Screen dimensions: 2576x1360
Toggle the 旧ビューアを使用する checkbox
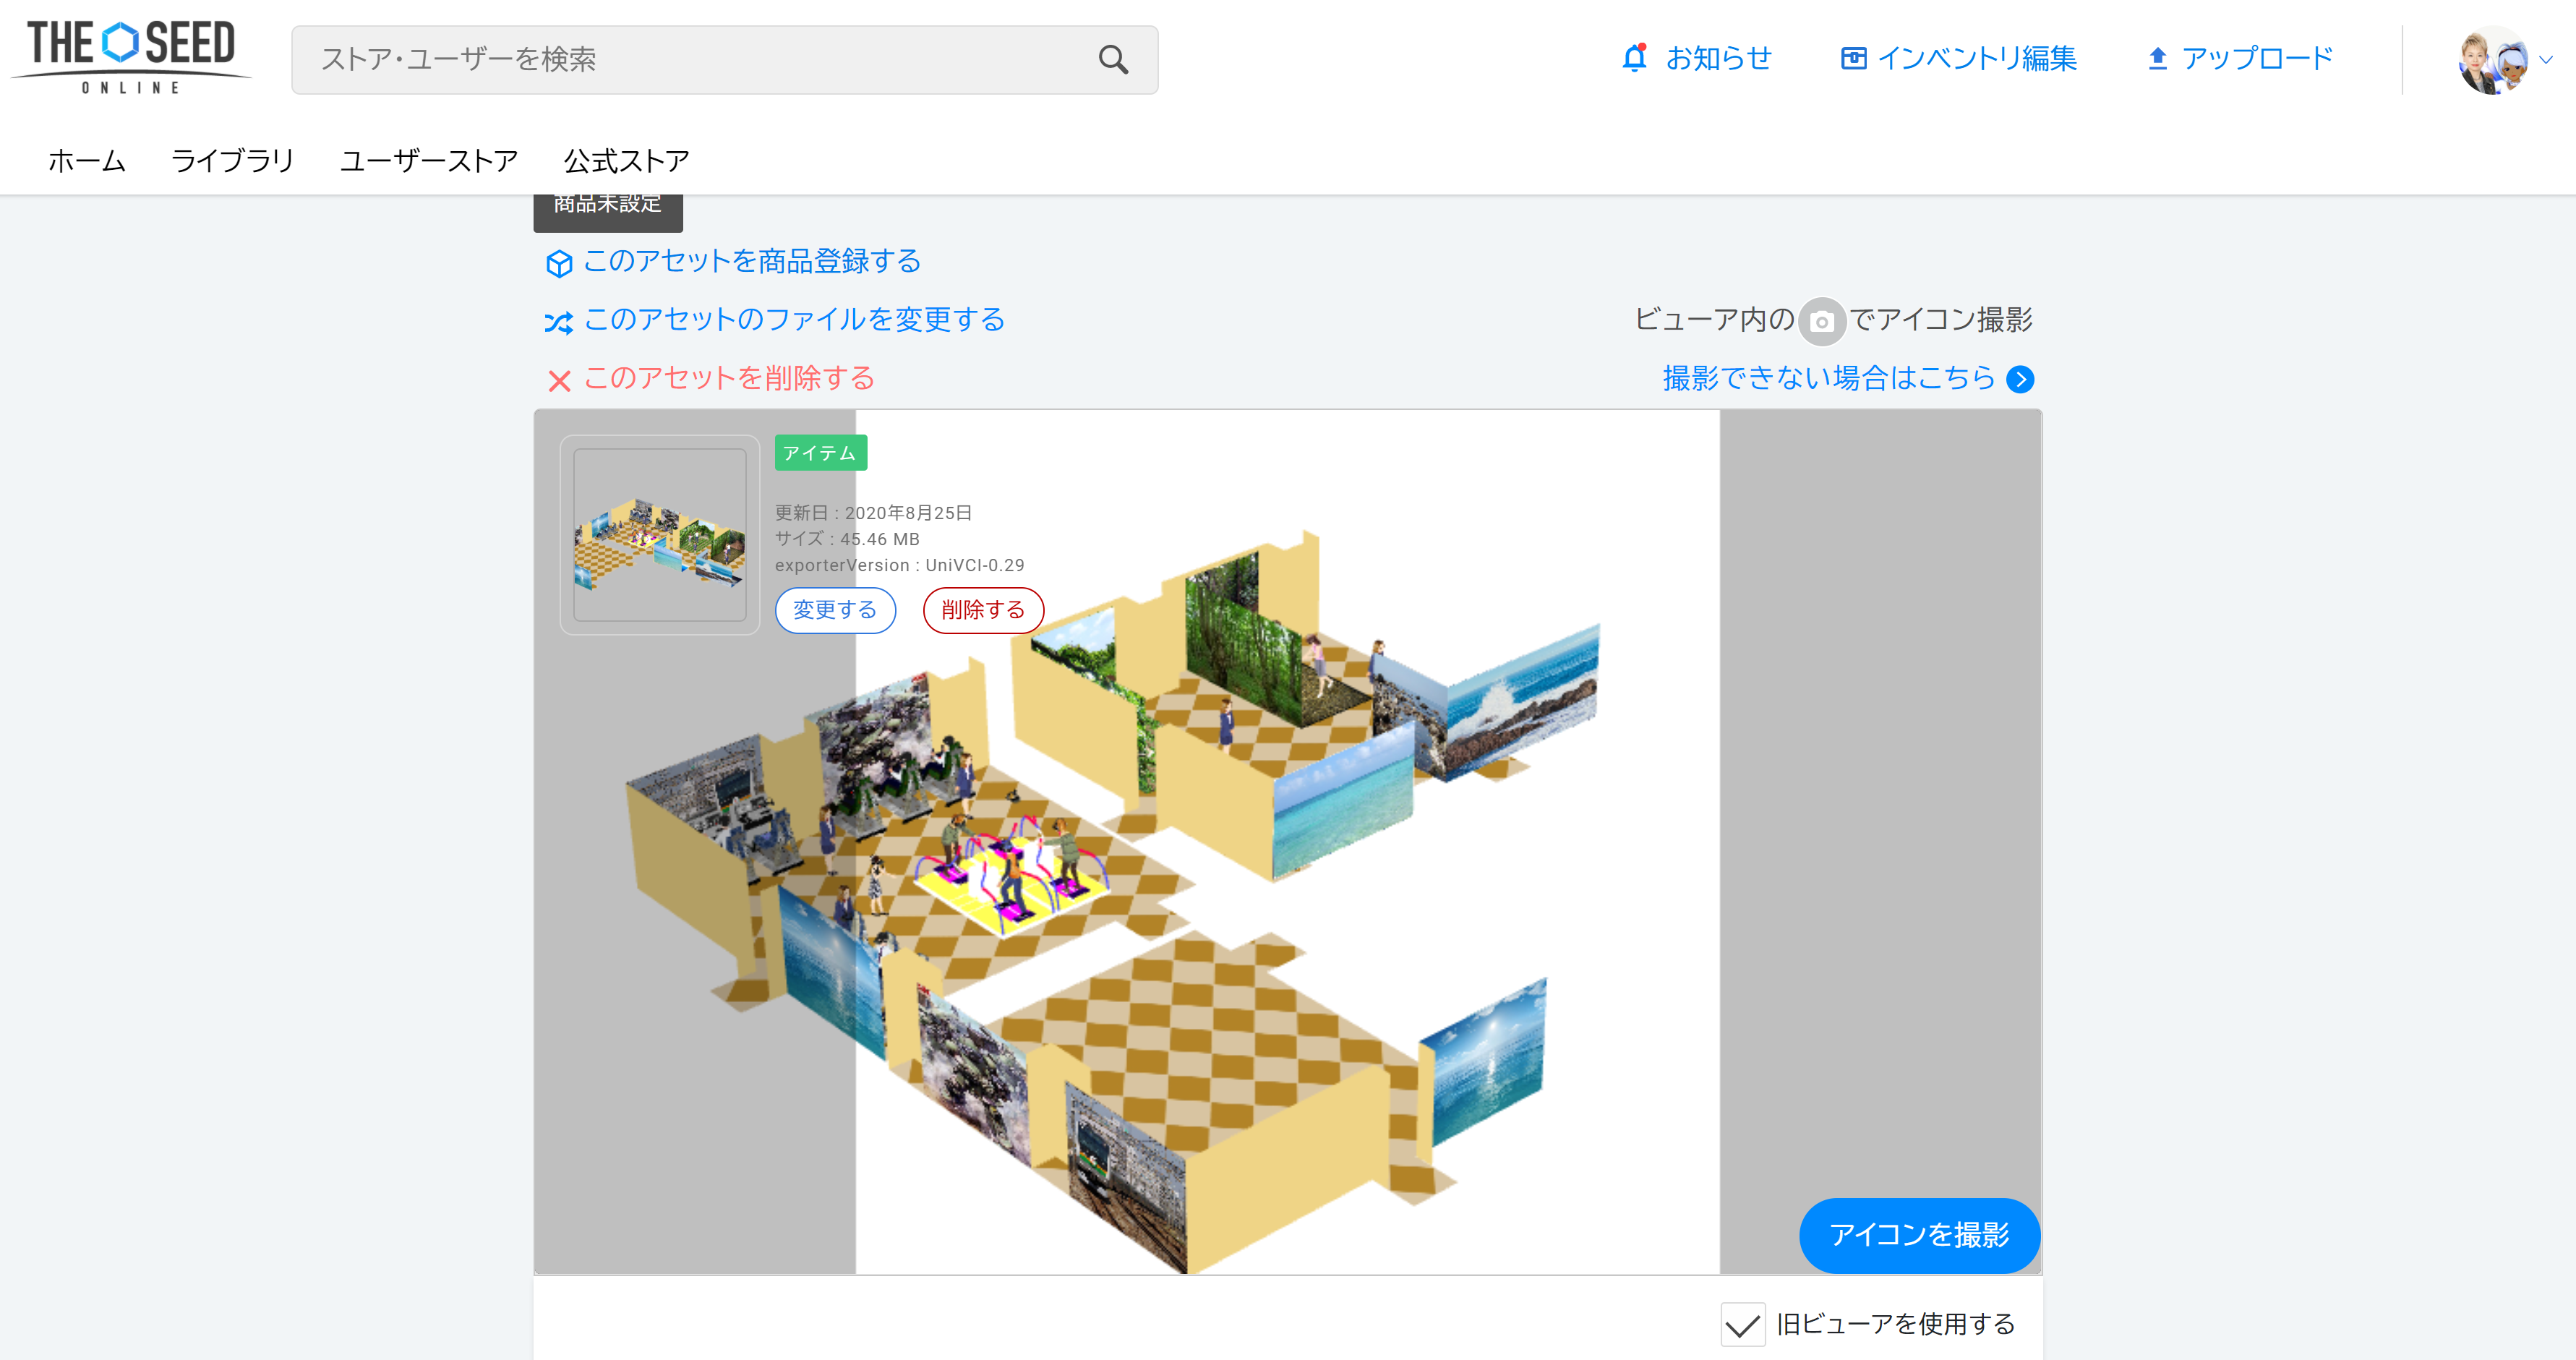tap(1742, 1325)
